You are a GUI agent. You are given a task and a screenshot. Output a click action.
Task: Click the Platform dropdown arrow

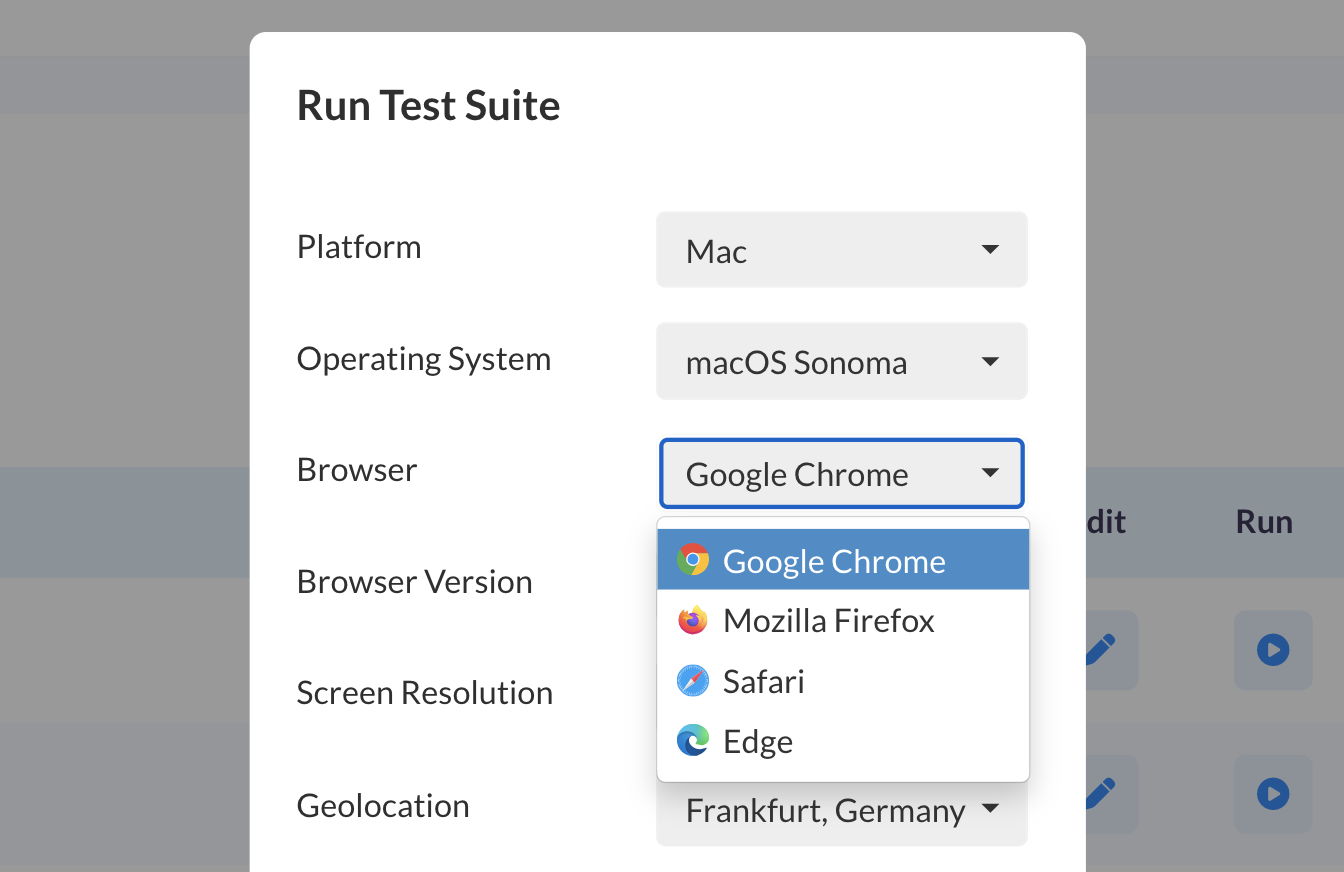click(x=990, y=249)
